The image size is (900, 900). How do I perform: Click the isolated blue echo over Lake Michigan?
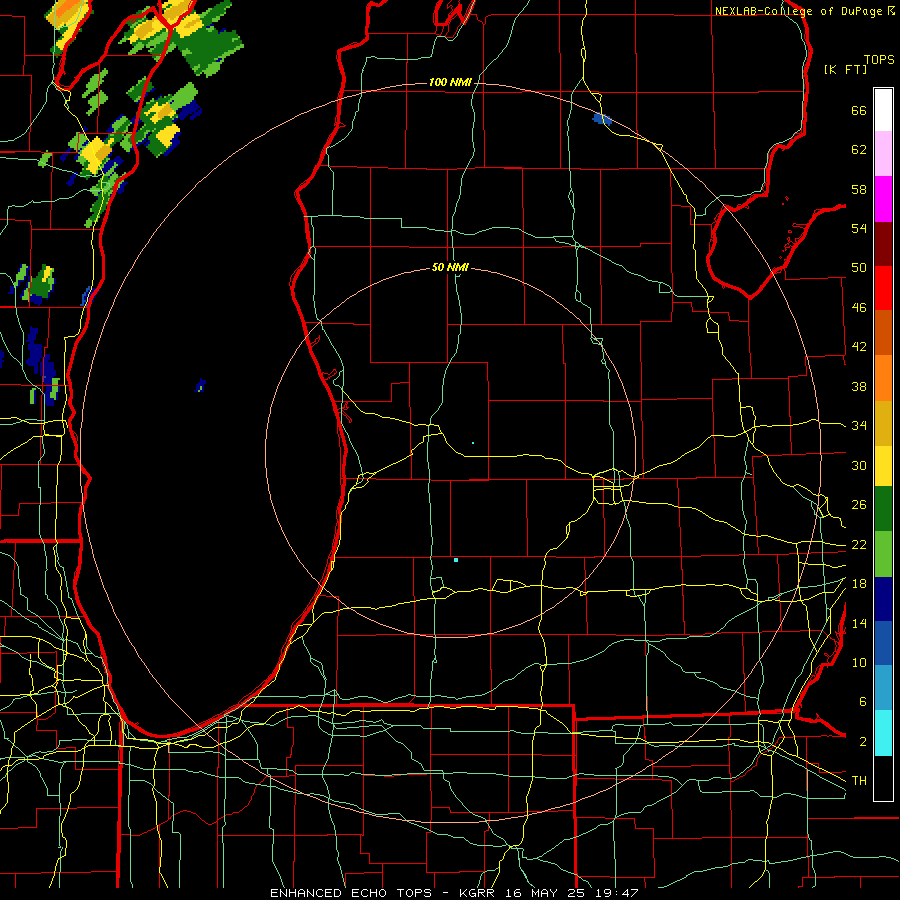pos(200,385)
